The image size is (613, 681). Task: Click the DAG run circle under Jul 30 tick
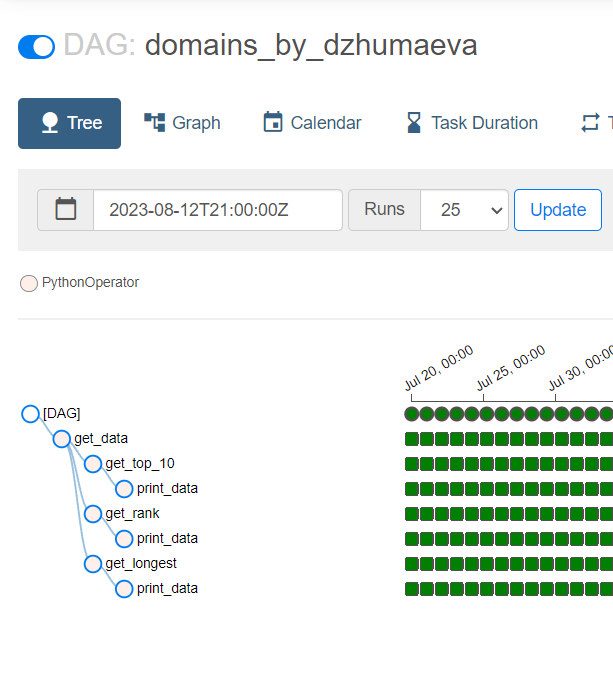coord(561,414)
